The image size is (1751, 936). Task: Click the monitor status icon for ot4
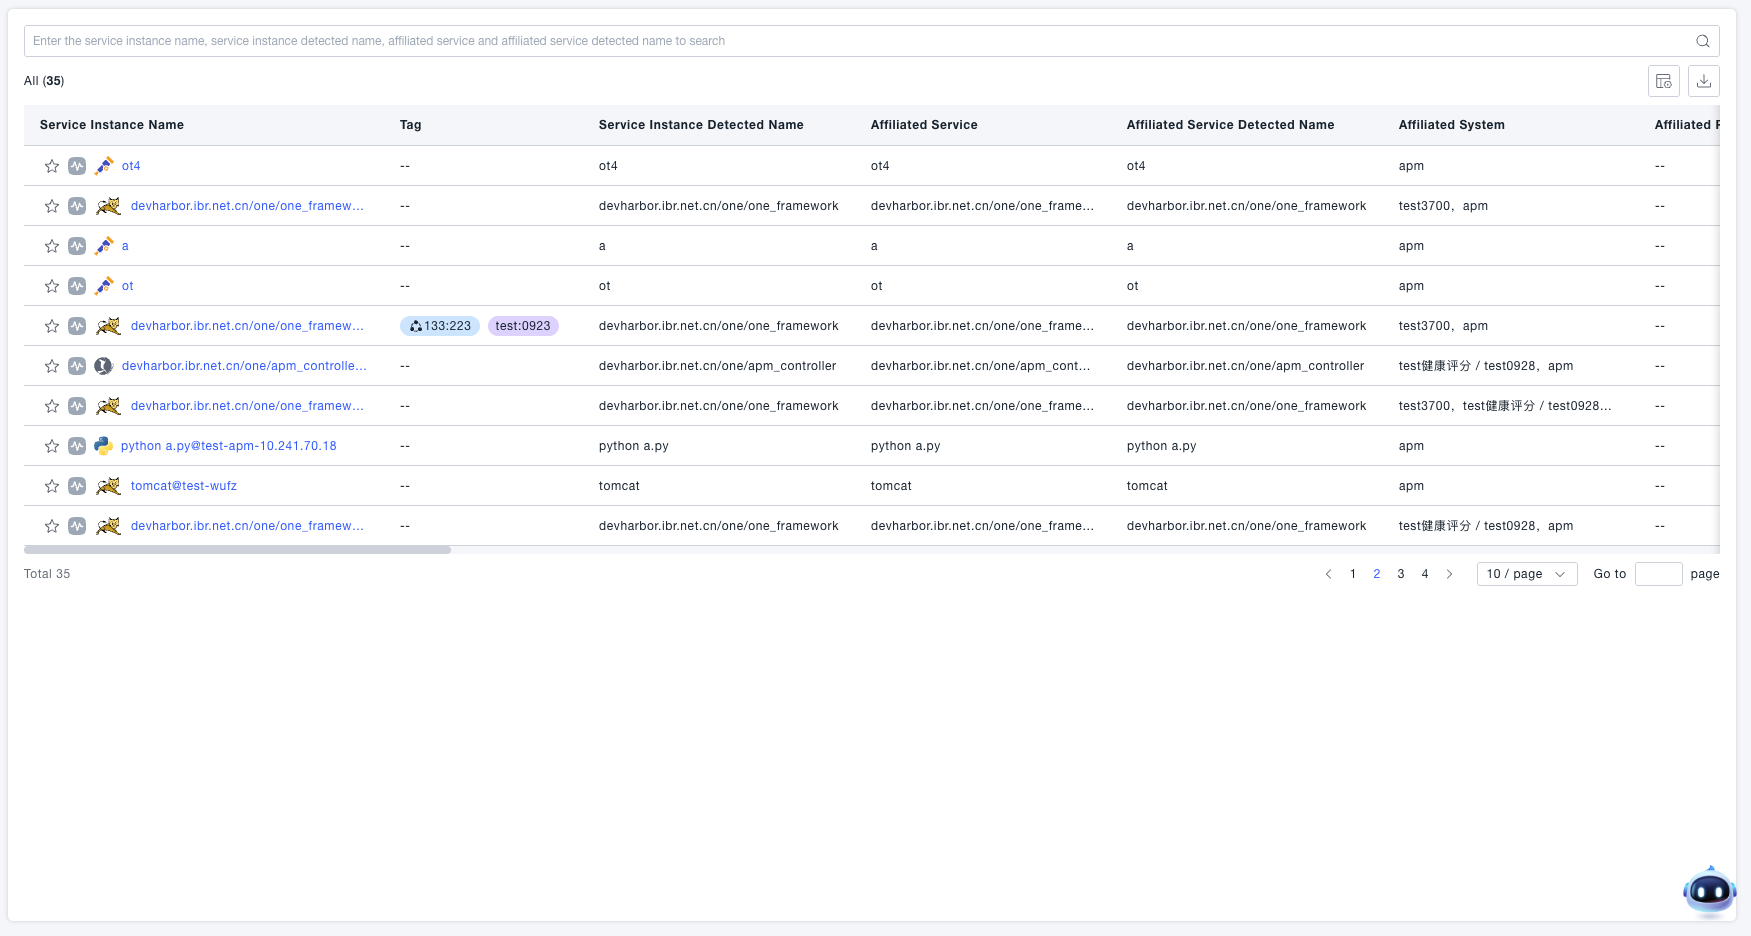tap(77, 166)
